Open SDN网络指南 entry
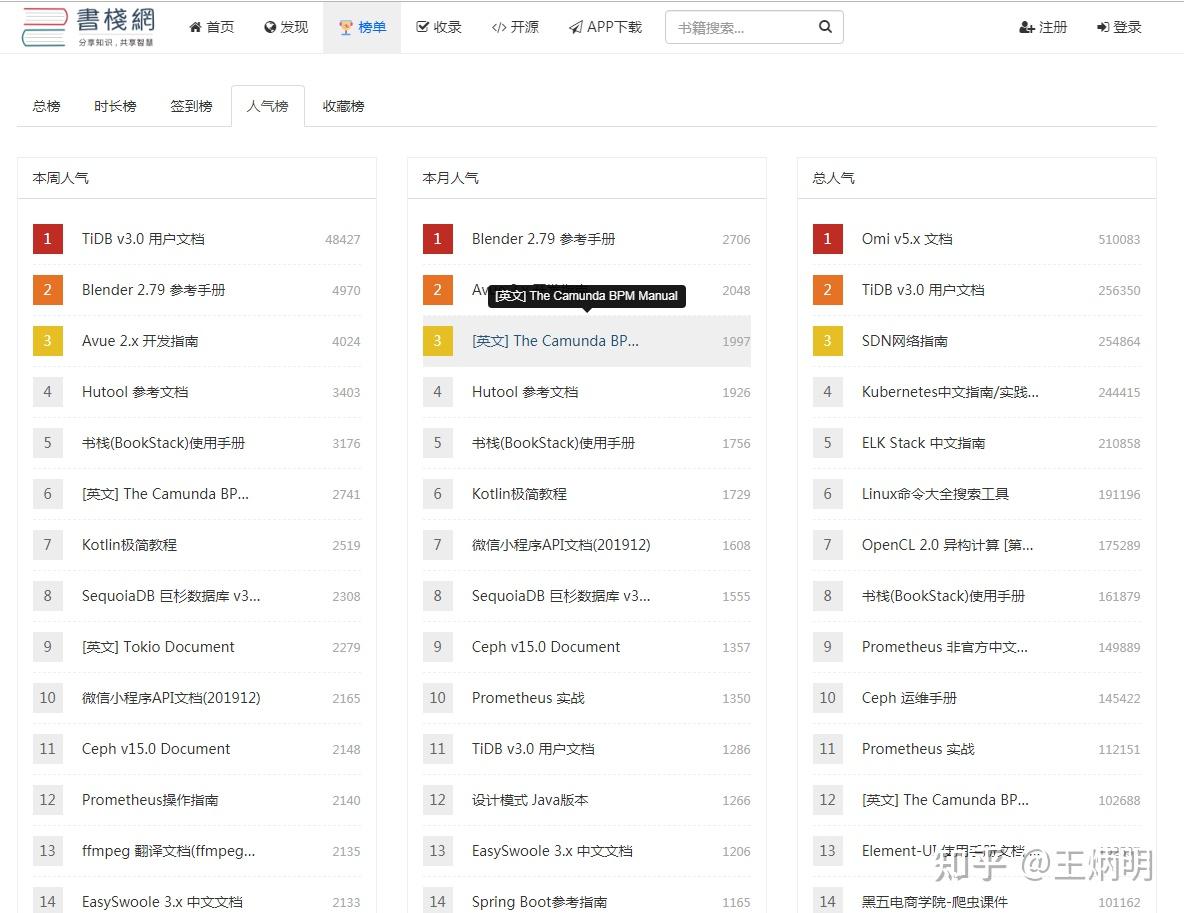 [905, 341]
